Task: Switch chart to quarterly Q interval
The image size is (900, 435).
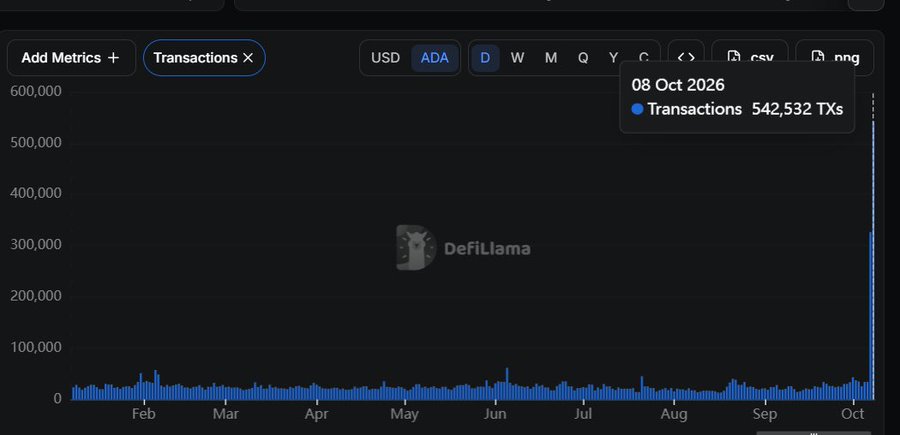Action: click(583, 58)
